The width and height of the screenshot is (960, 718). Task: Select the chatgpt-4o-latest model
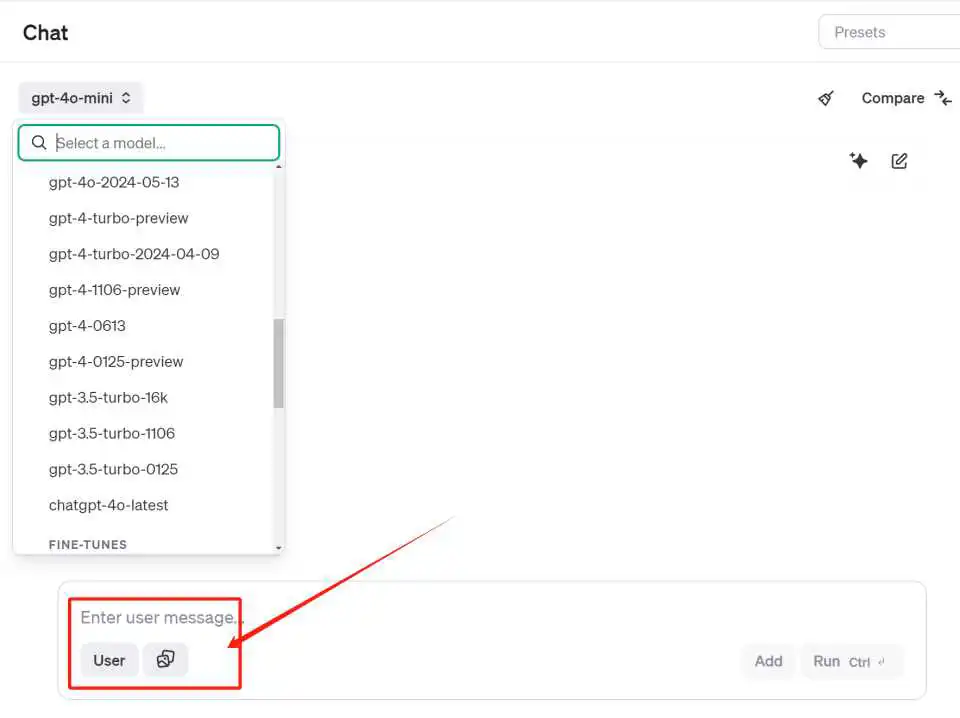(108, 506)
